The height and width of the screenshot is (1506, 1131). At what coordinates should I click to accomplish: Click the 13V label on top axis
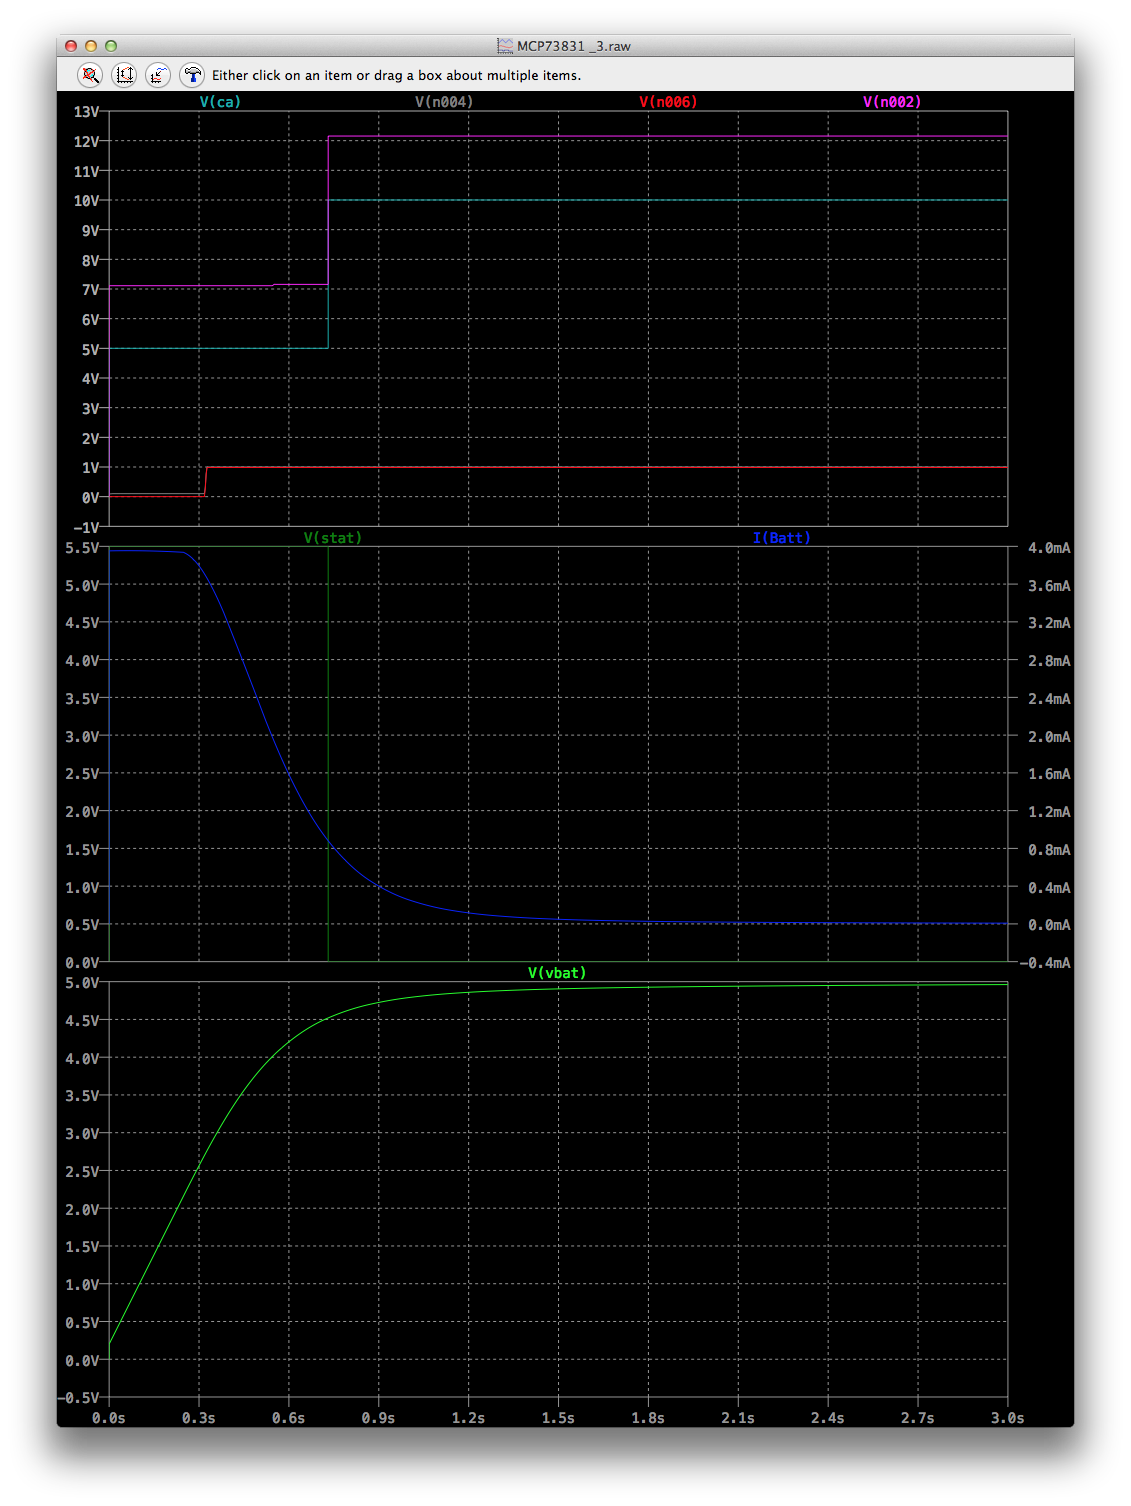pos(86,112)
